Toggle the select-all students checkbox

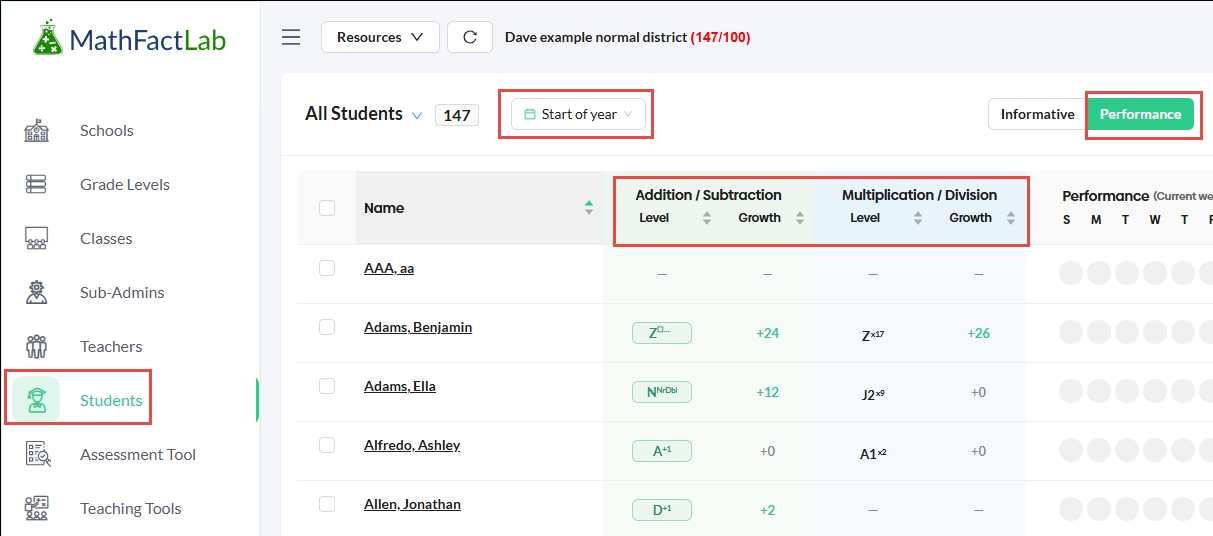click(327, 208)
